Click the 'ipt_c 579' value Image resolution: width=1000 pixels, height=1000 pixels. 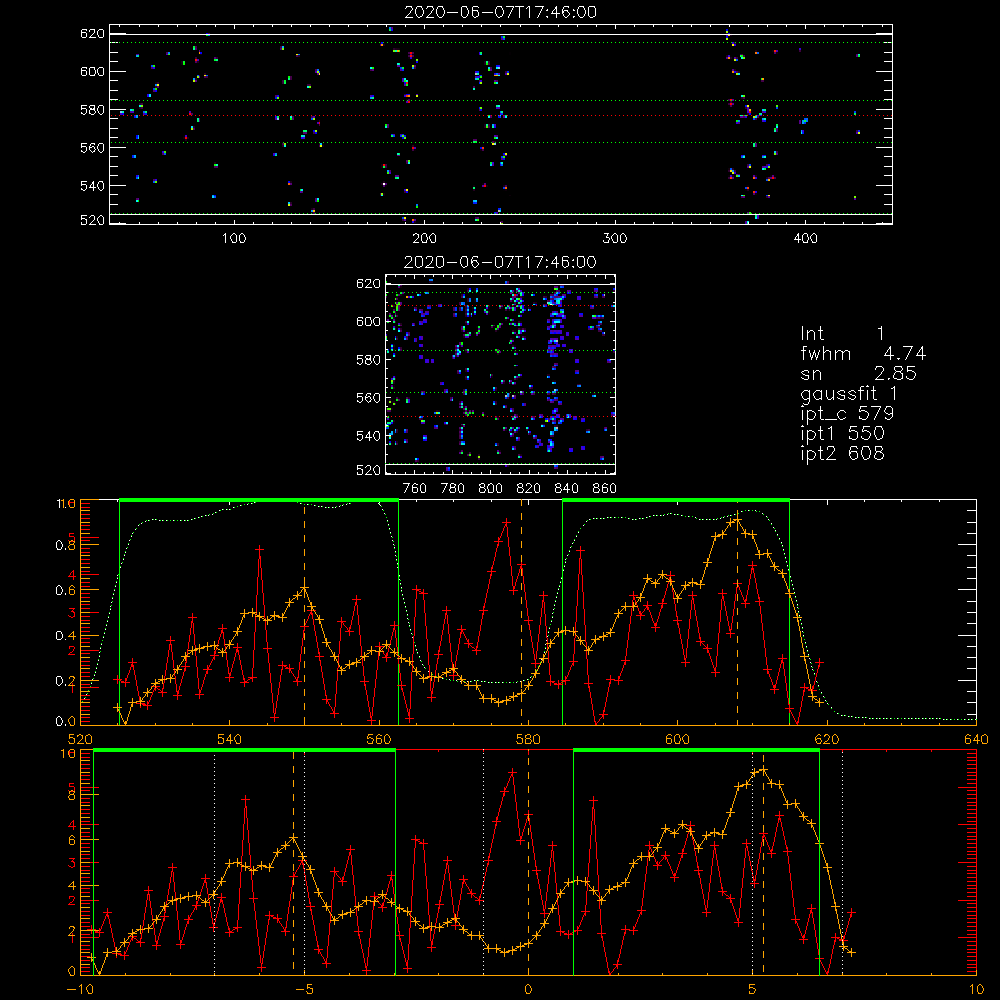click(847, 414)
